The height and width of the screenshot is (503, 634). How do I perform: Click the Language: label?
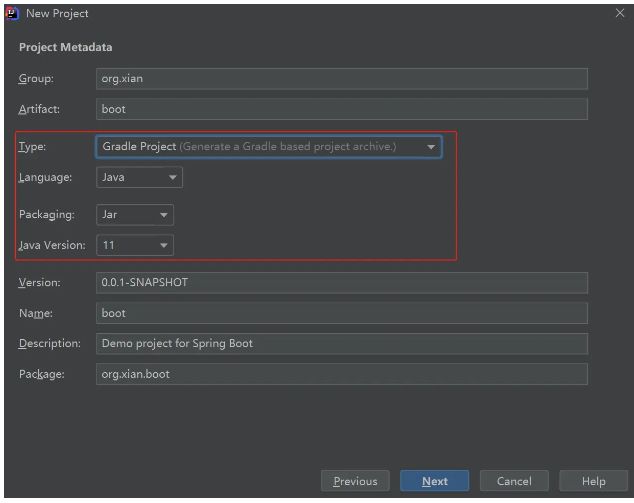pos(45,178)
